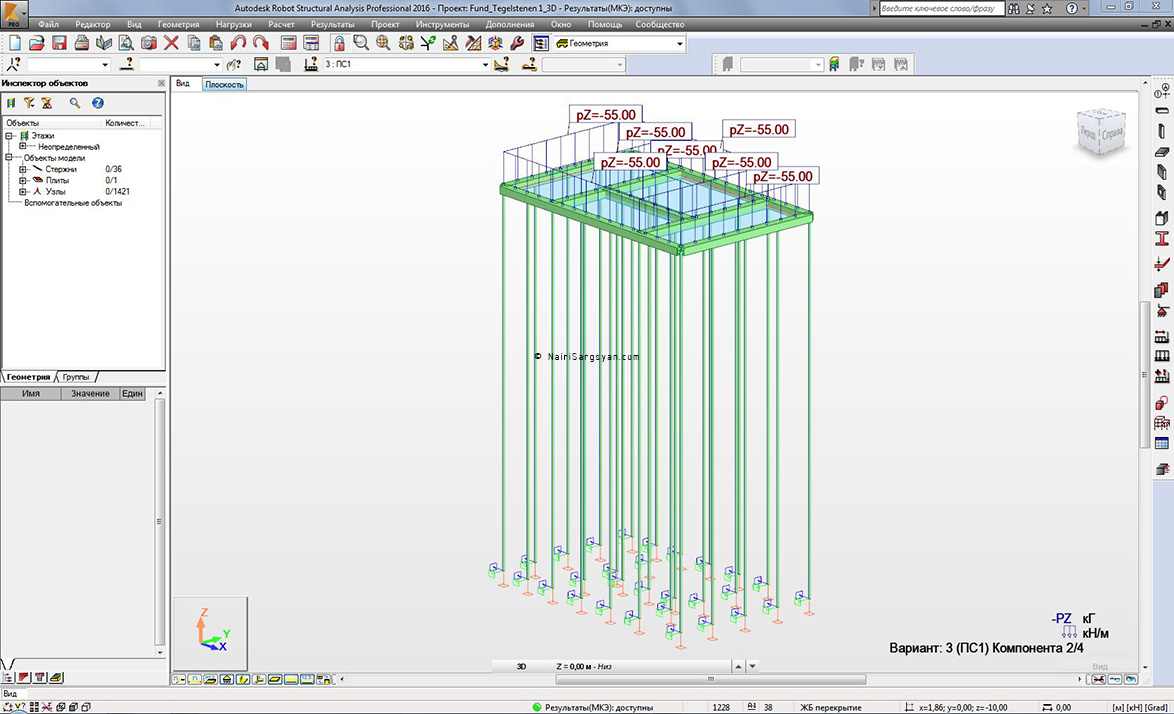The width and height of the screenshot is (1174, 714).
Task: Switch to the Плоскость view tab
Action: 225,85
